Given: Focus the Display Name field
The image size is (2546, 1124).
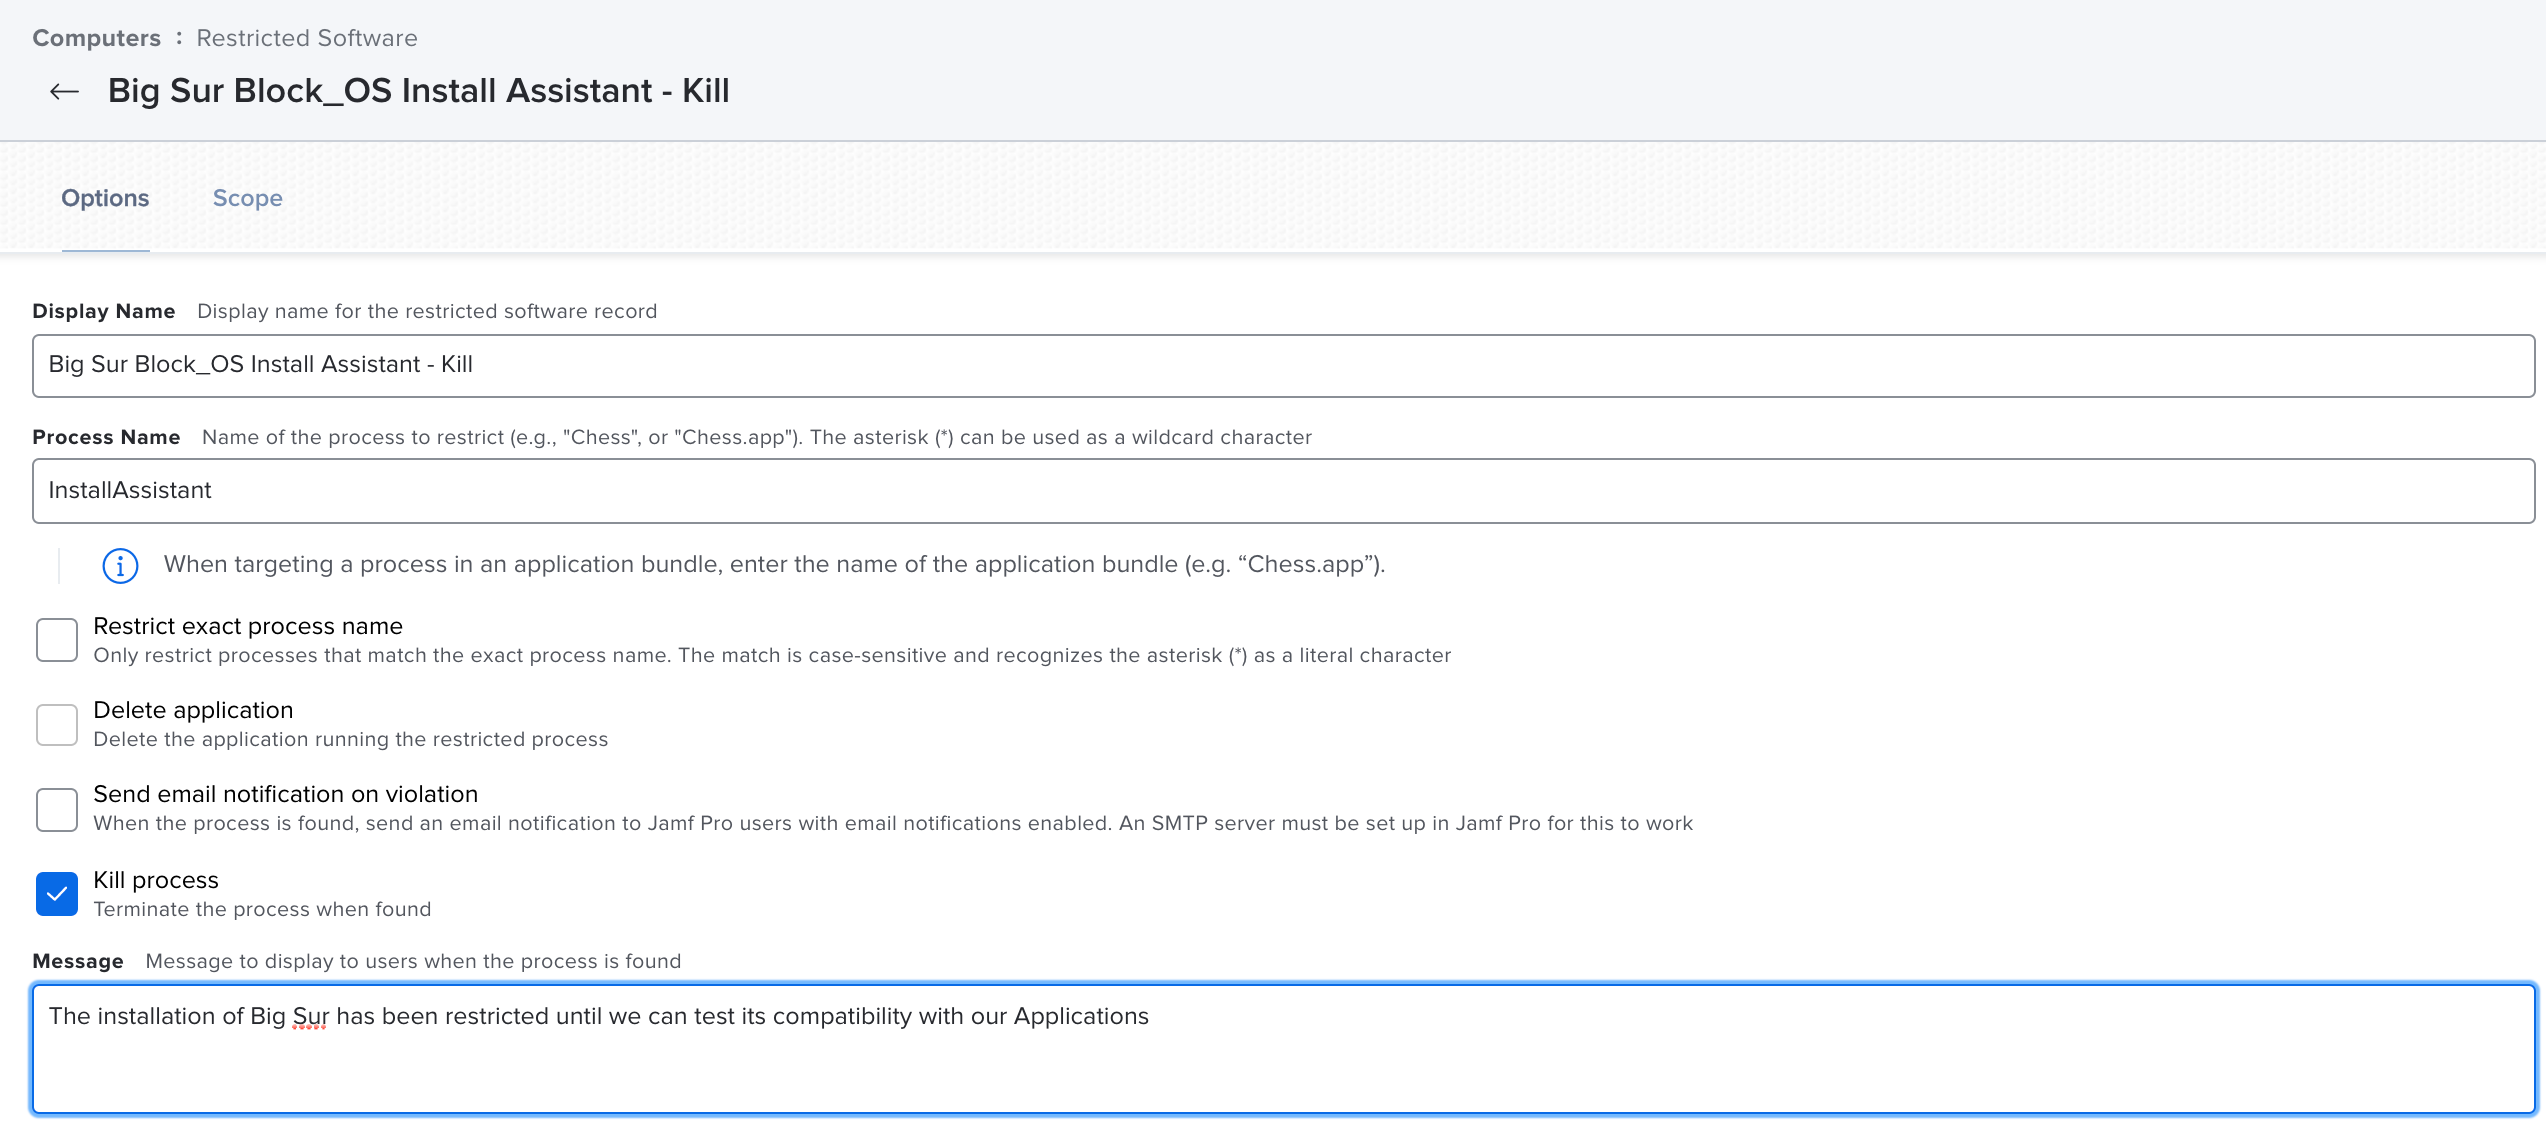Looking at the screenshot, I should [x=1283, y=365].
